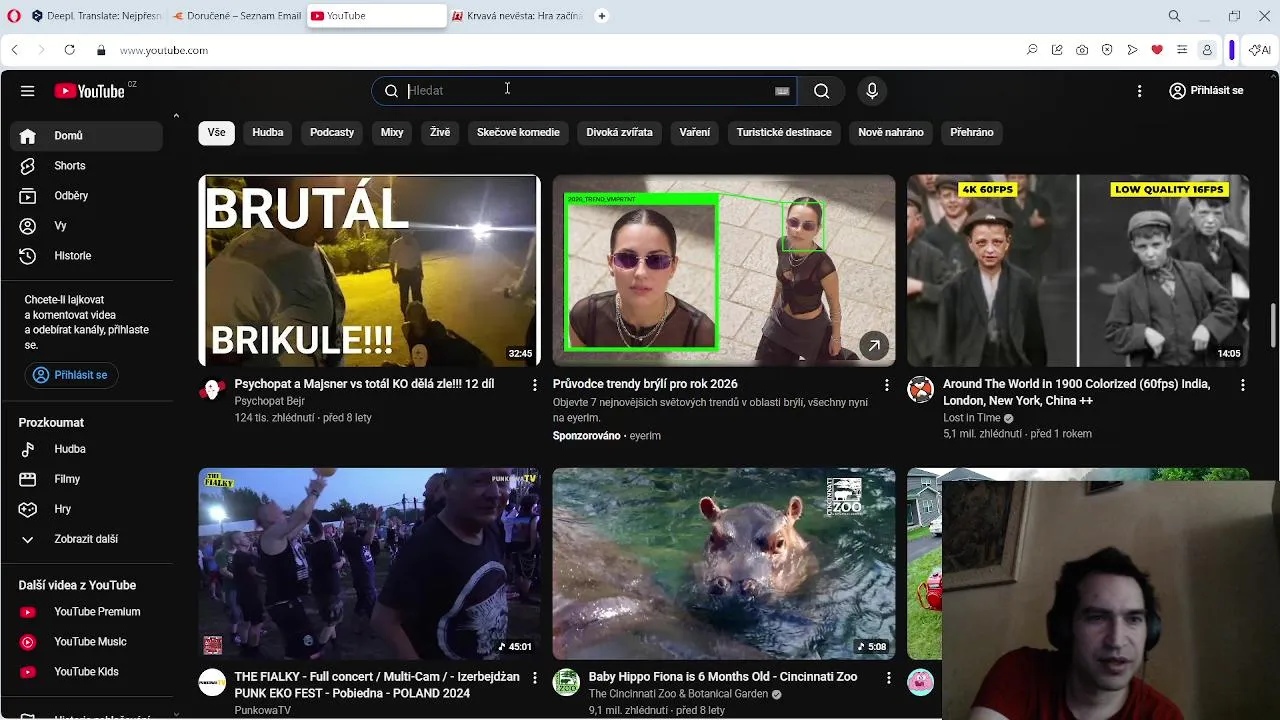Screen dimensions: 1280x720
Task: Open Shorts in the sidebar
Action: pos(86,166)
